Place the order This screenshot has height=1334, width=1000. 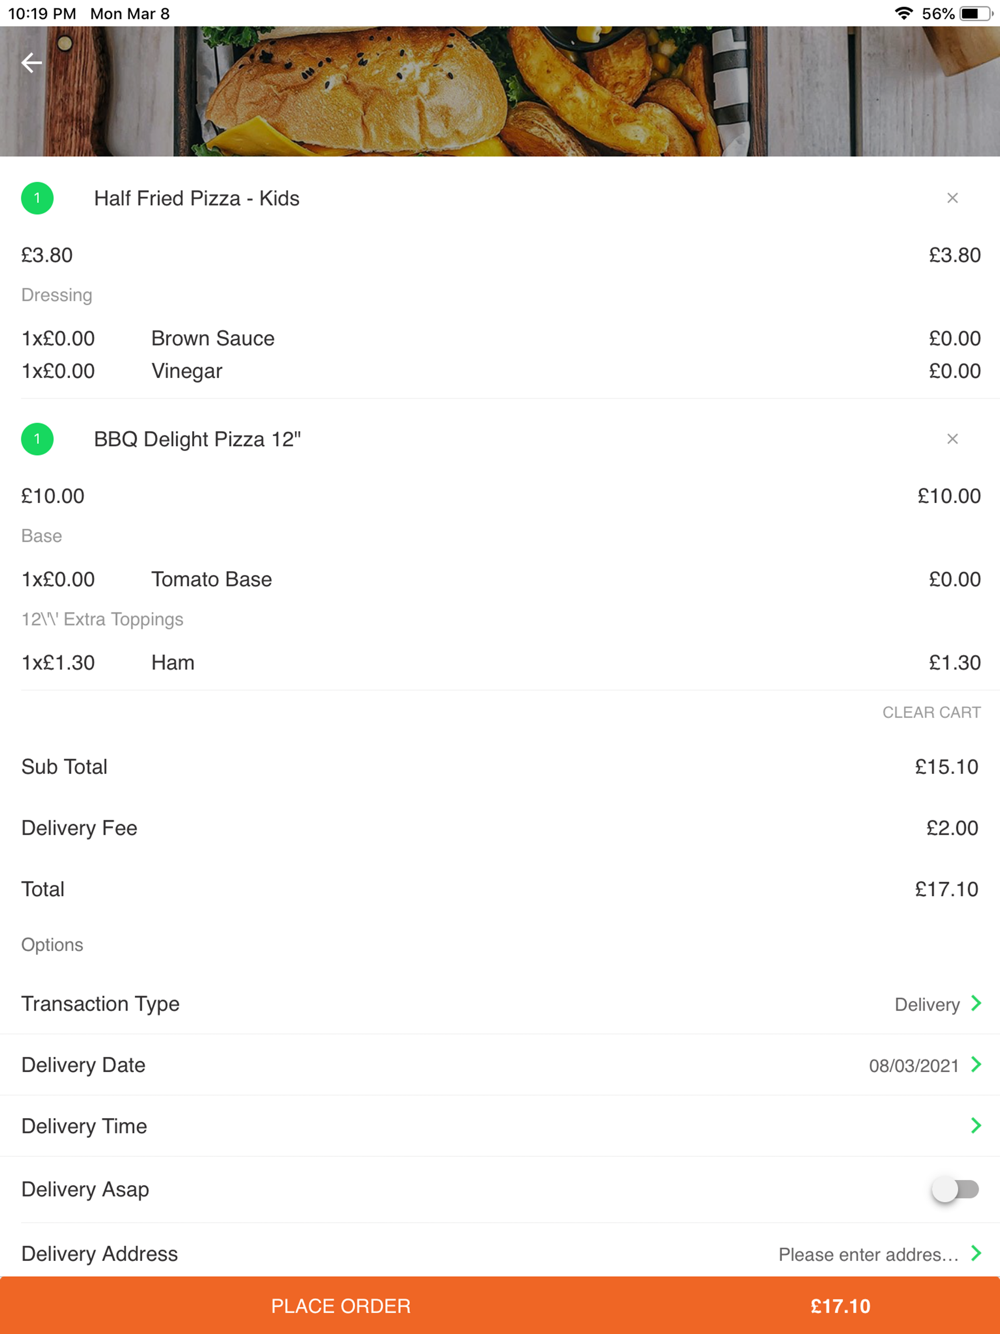(341, 1306)
